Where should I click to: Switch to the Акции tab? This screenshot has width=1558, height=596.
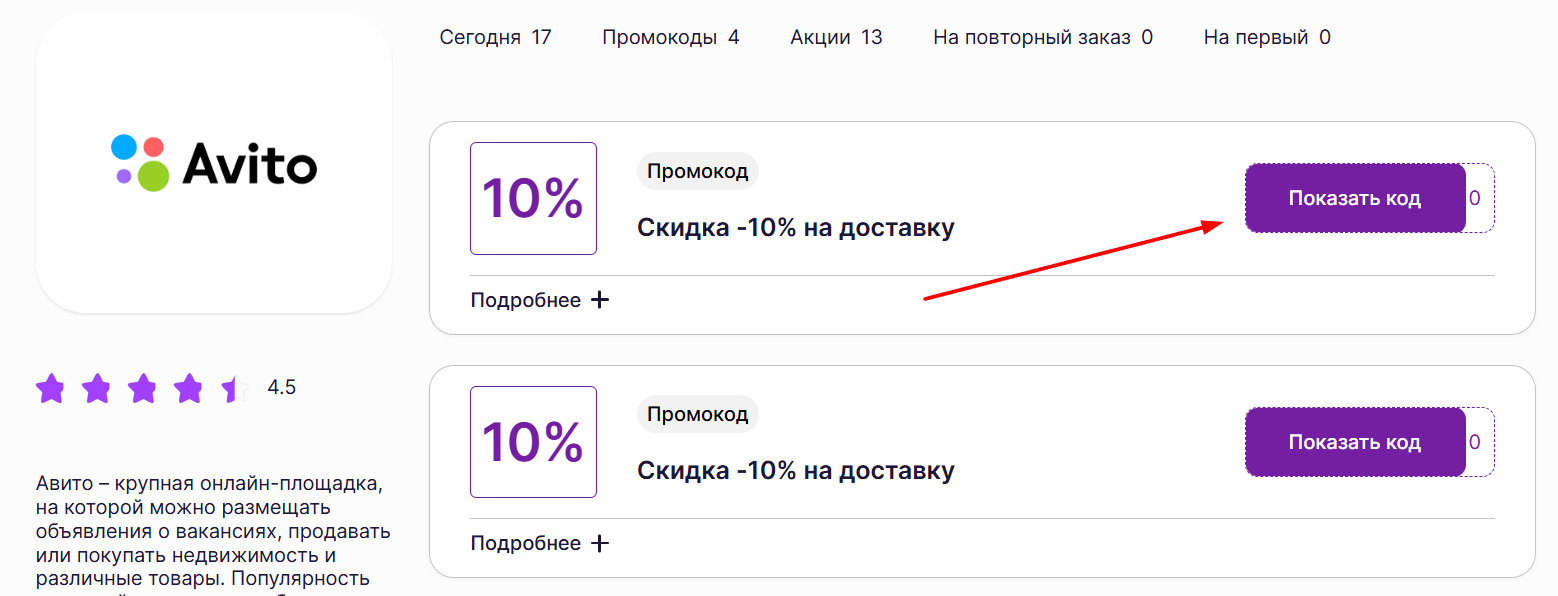click(x=836, y=36)
